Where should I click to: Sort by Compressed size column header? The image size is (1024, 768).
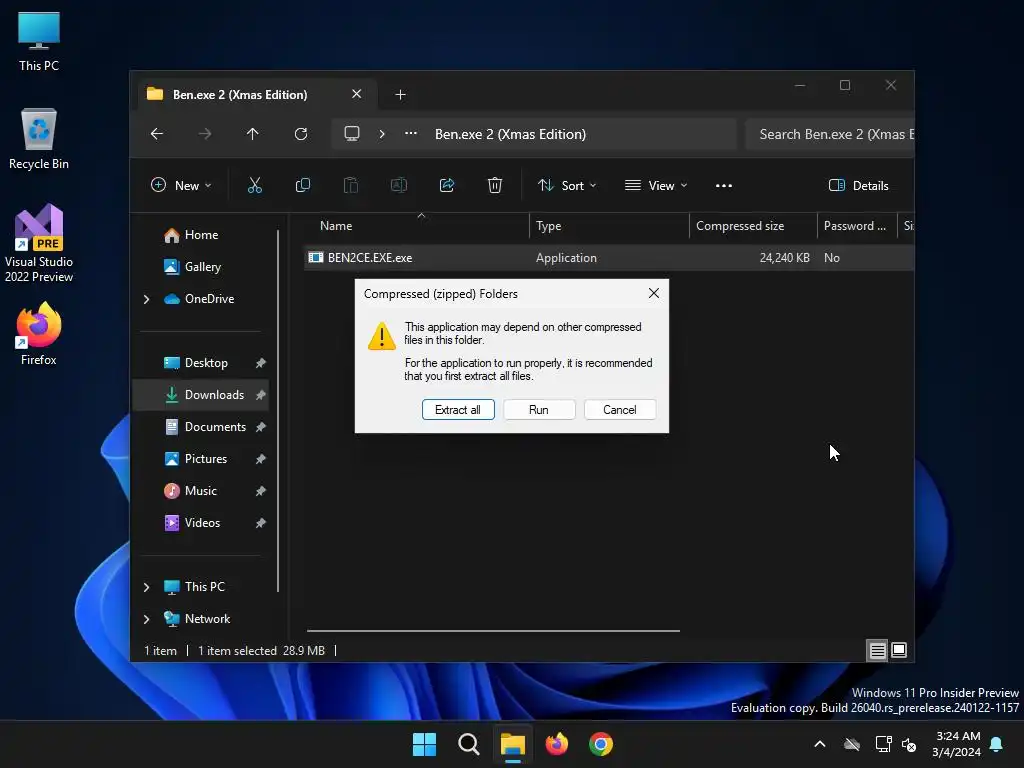[753, 226]
